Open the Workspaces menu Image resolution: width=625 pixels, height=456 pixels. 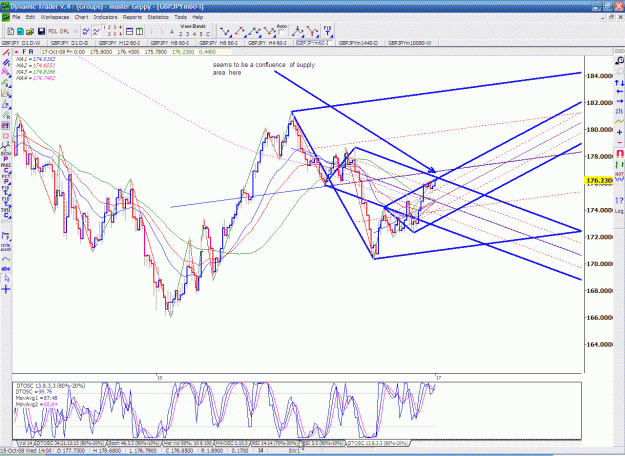pyautogui.click(x=55, y=17)
